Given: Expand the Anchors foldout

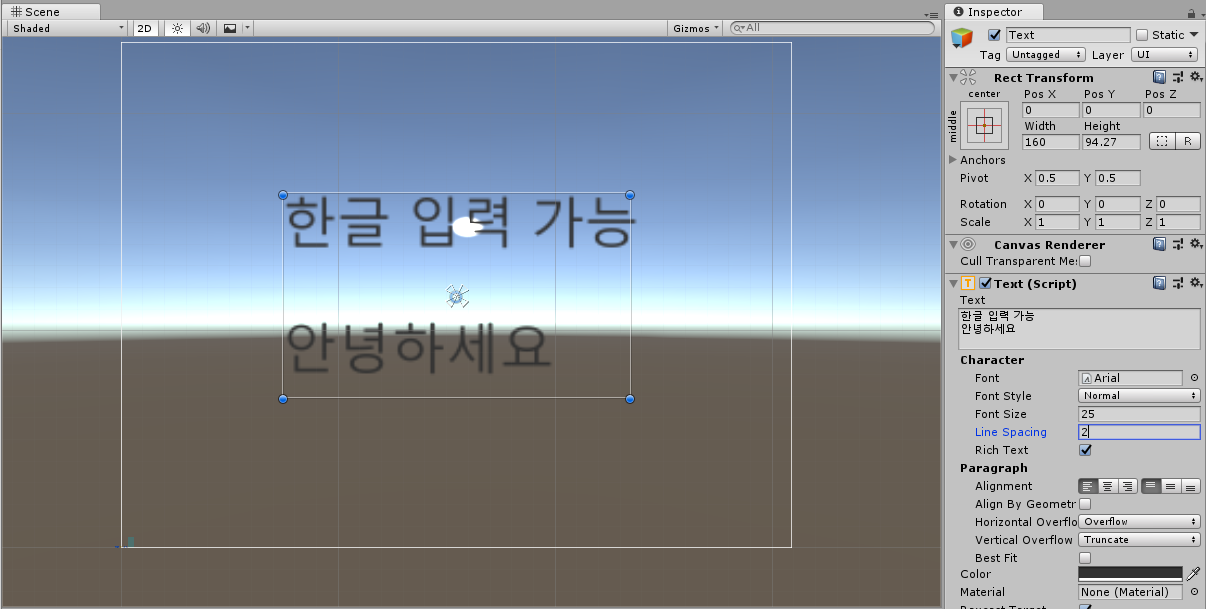Looking at the screenshot, I should coord(952,160).
